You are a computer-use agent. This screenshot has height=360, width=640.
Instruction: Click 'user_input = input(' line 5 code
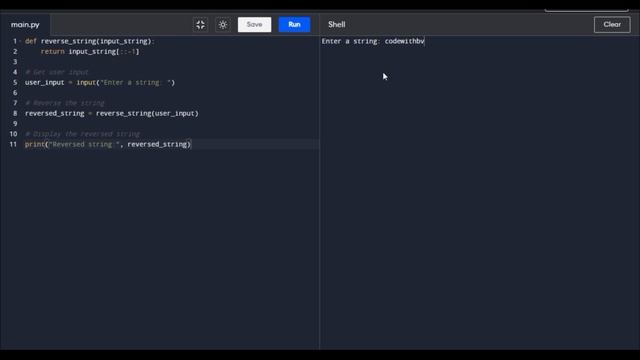(x=100, y=82)
